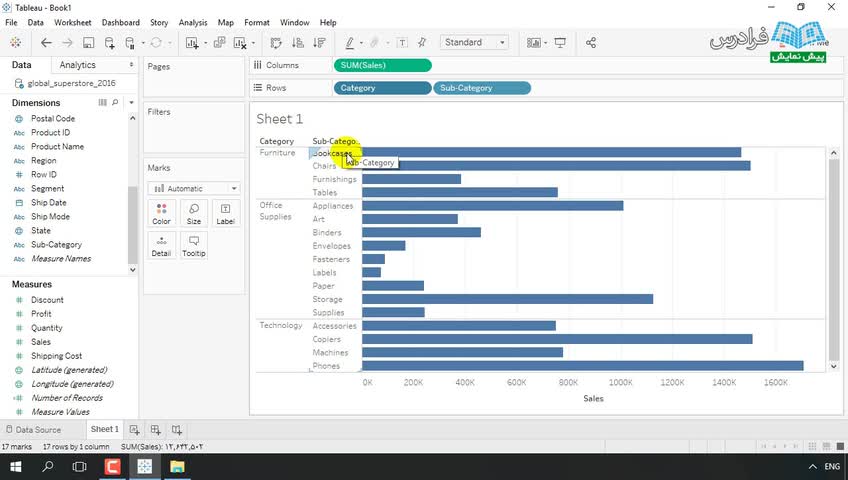848x480 pixels.
Task: Open the Pause Auto Updates dropdown arrow
Action: [x=143, y=43]
